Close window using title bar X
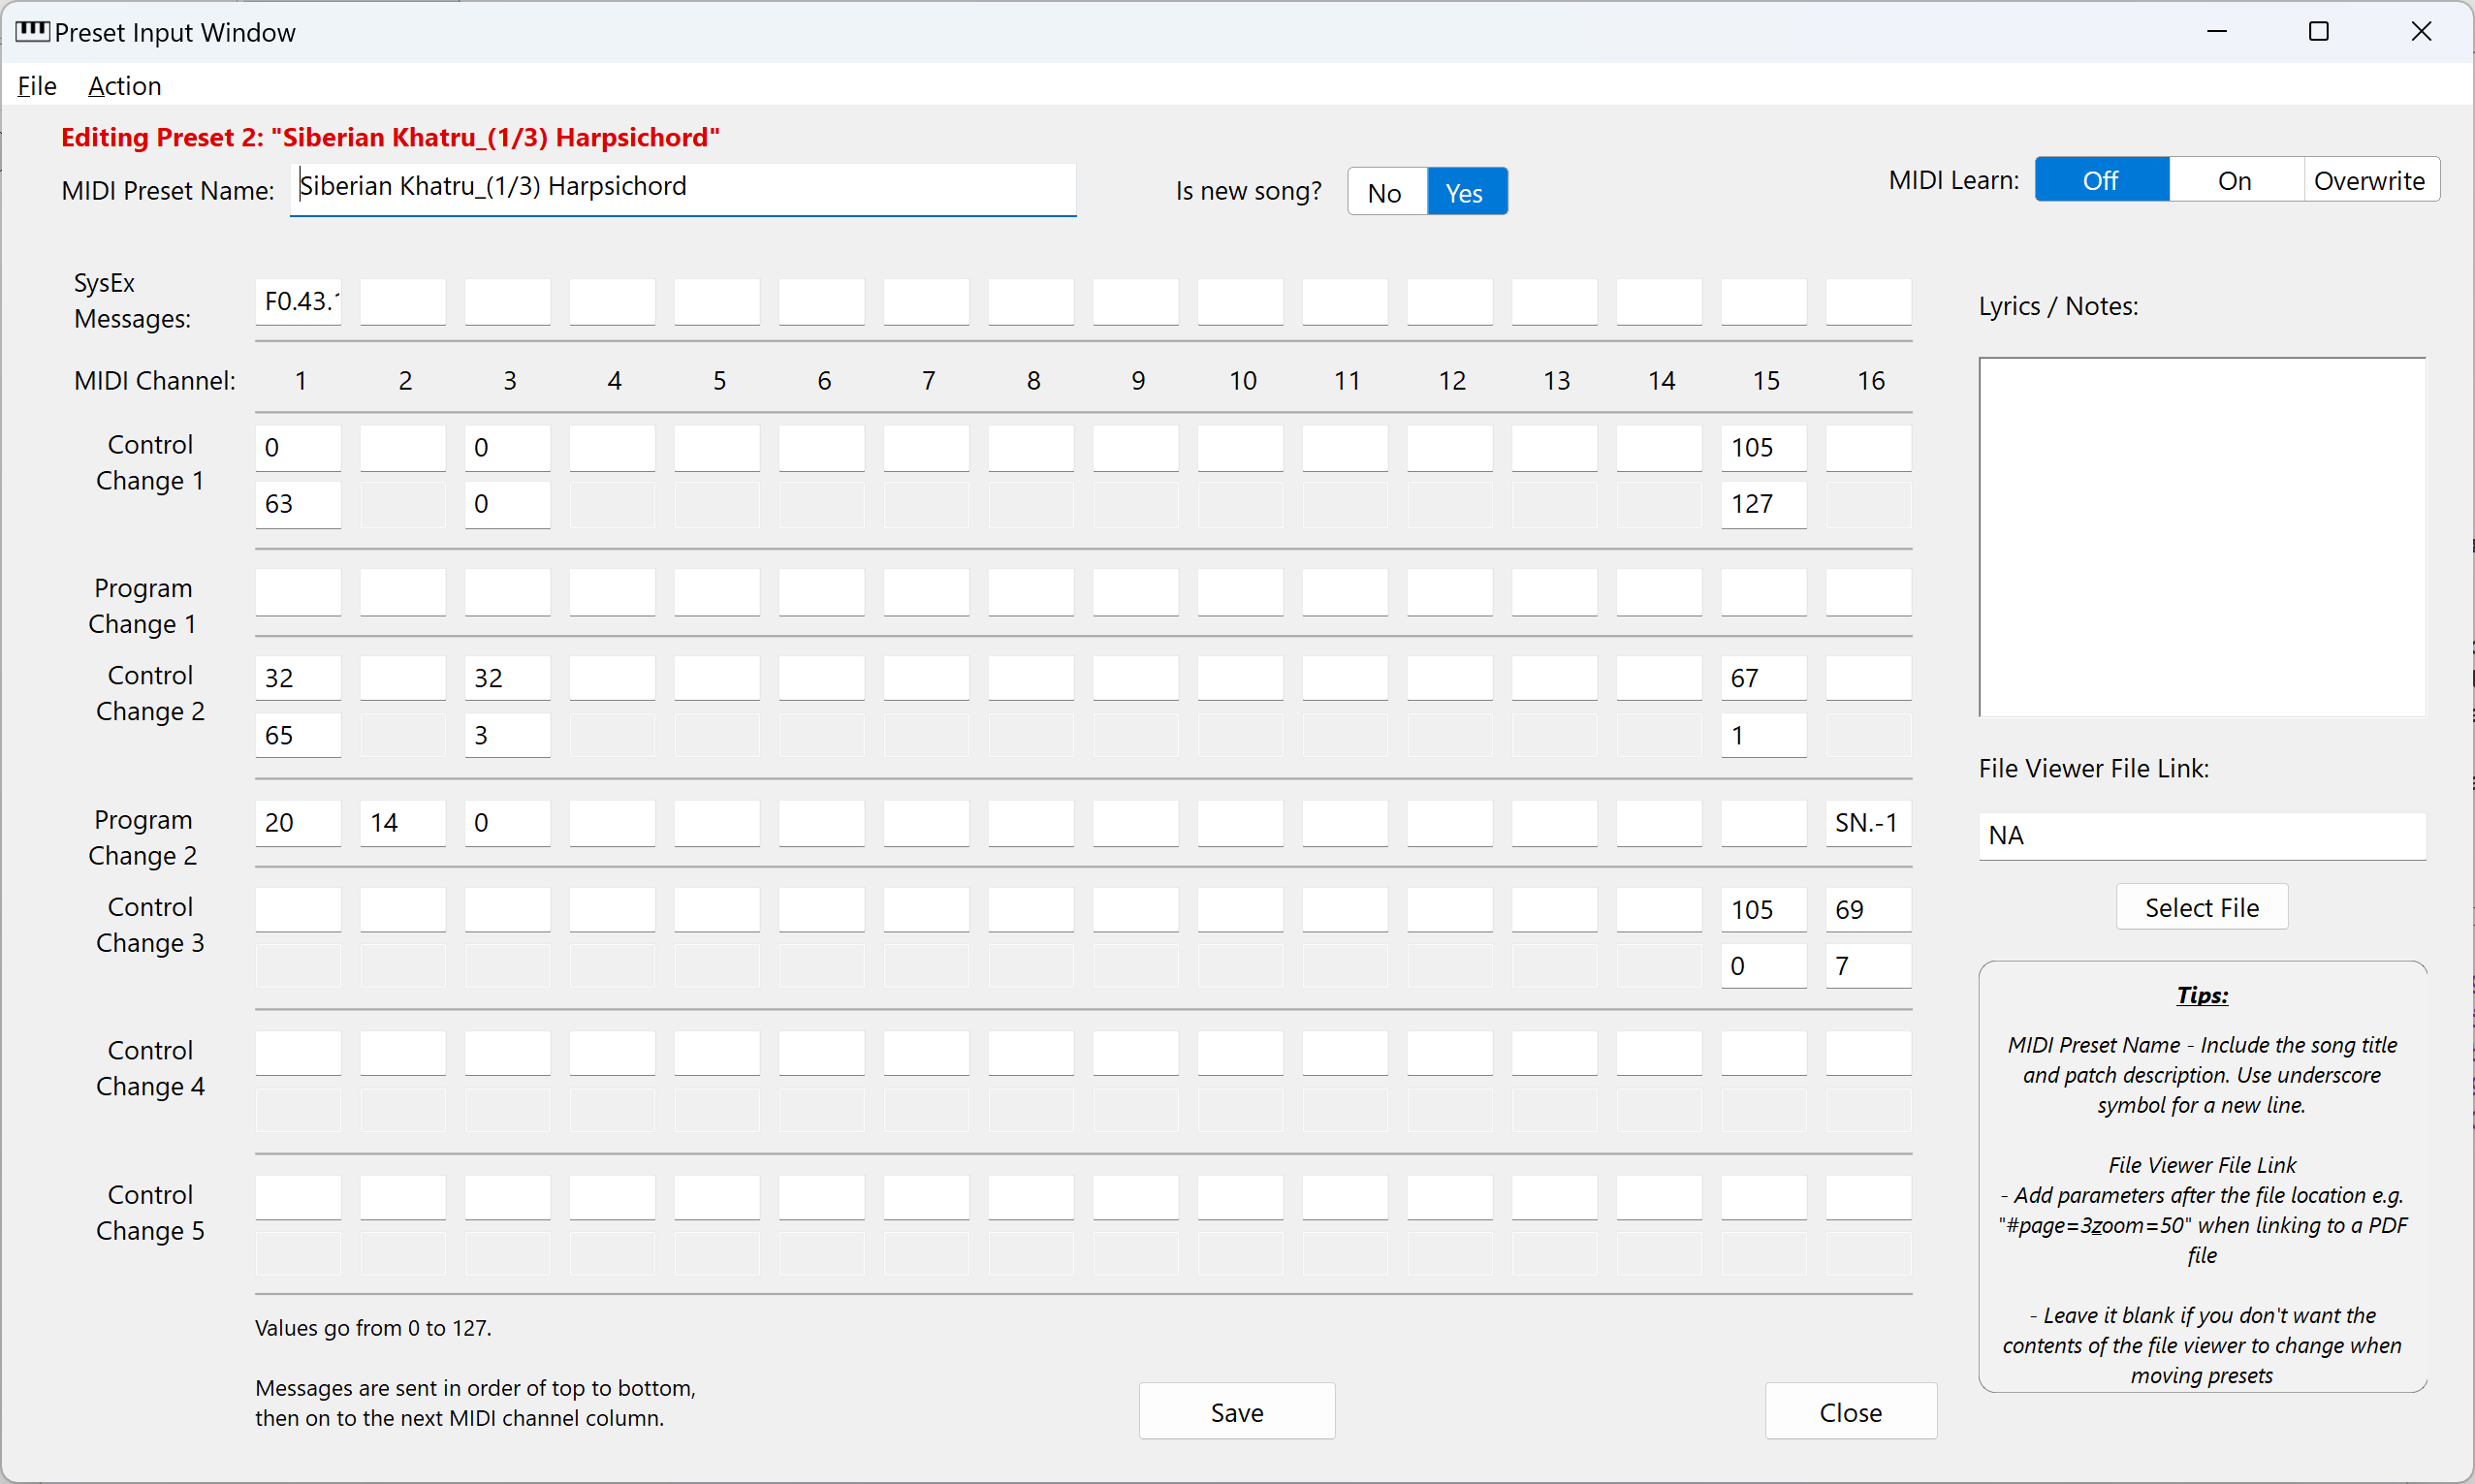 [2420, 32]
